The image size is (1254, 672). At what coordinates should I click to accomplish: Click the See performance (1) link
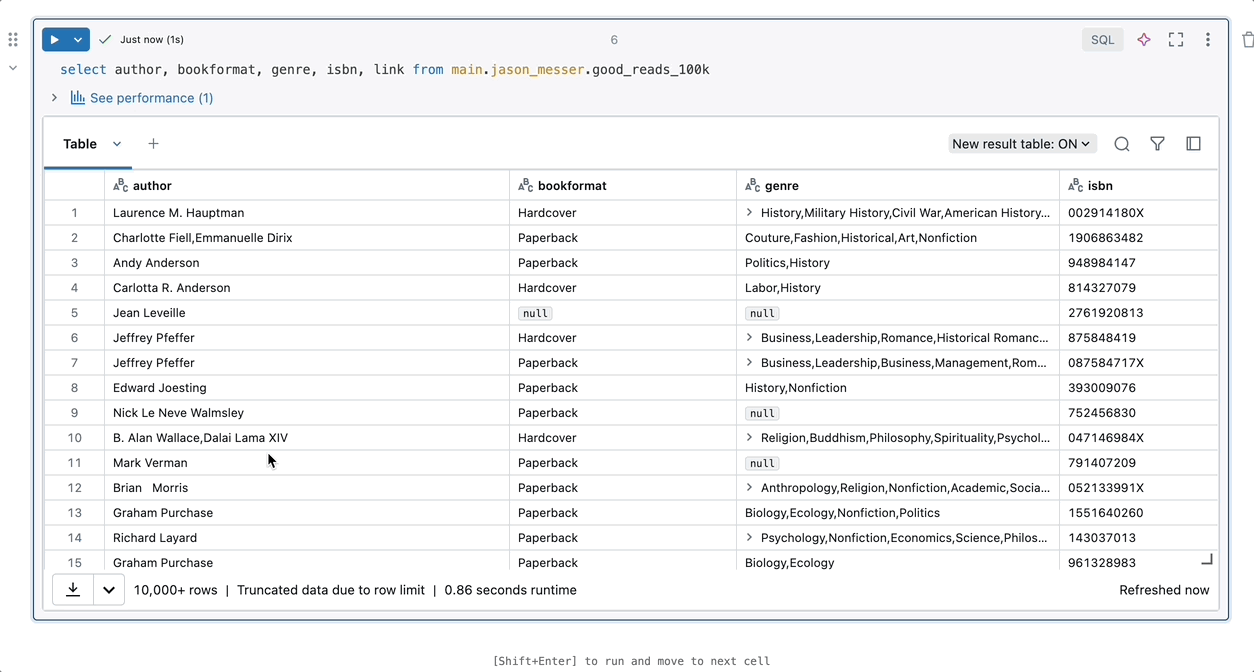(x=150, y=98)
